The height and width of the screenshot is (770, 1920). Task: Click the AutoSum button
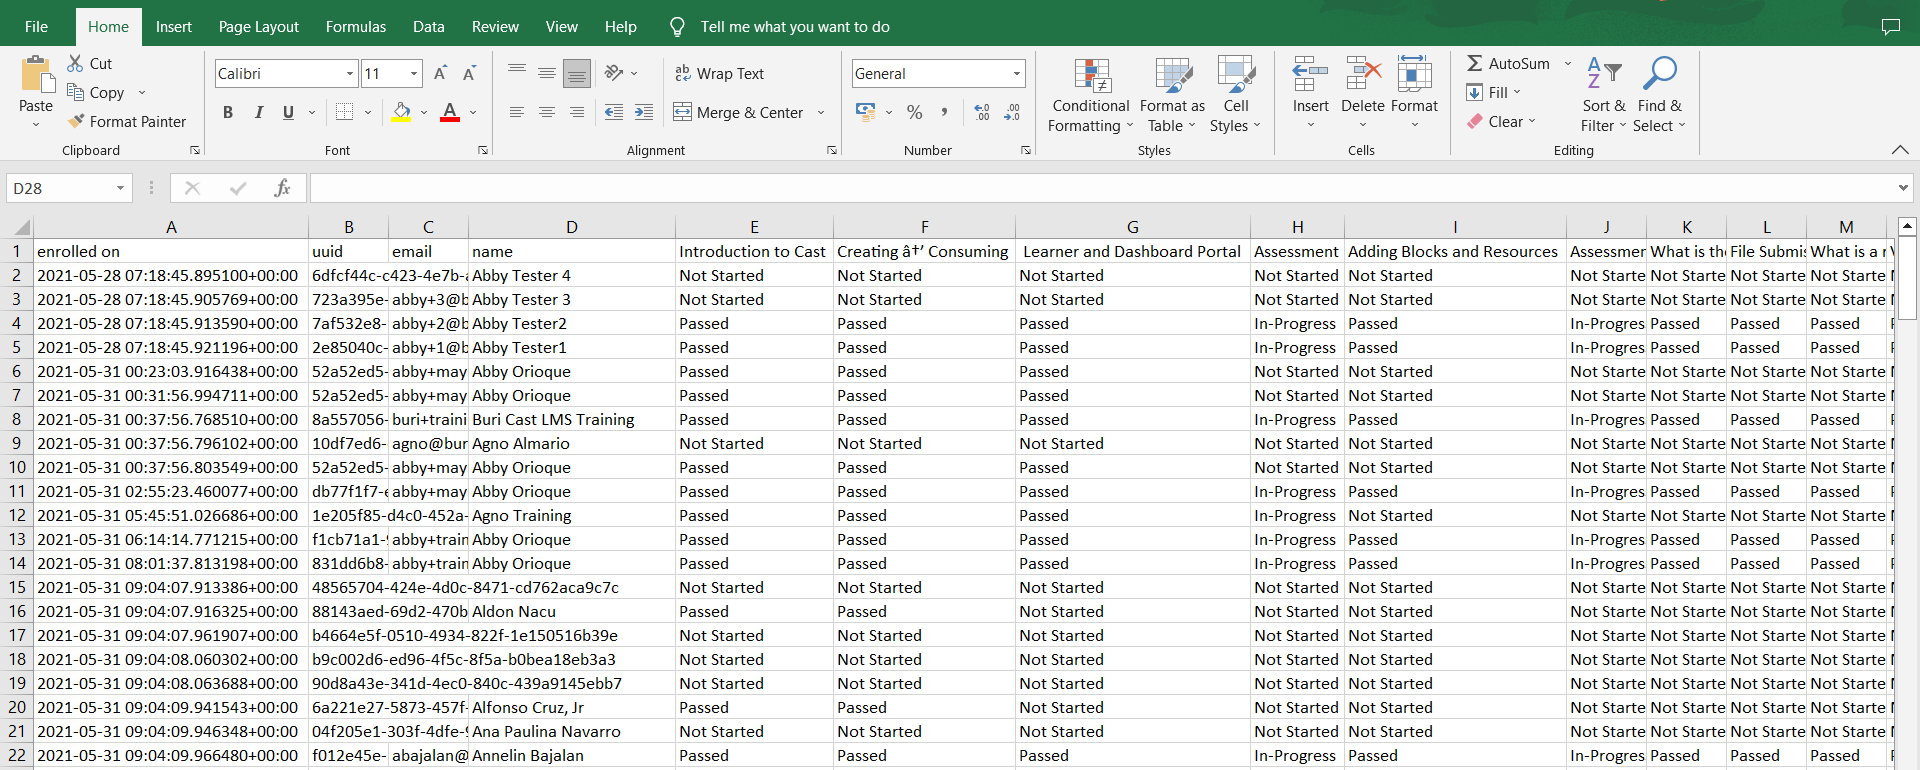(1508, 63)
